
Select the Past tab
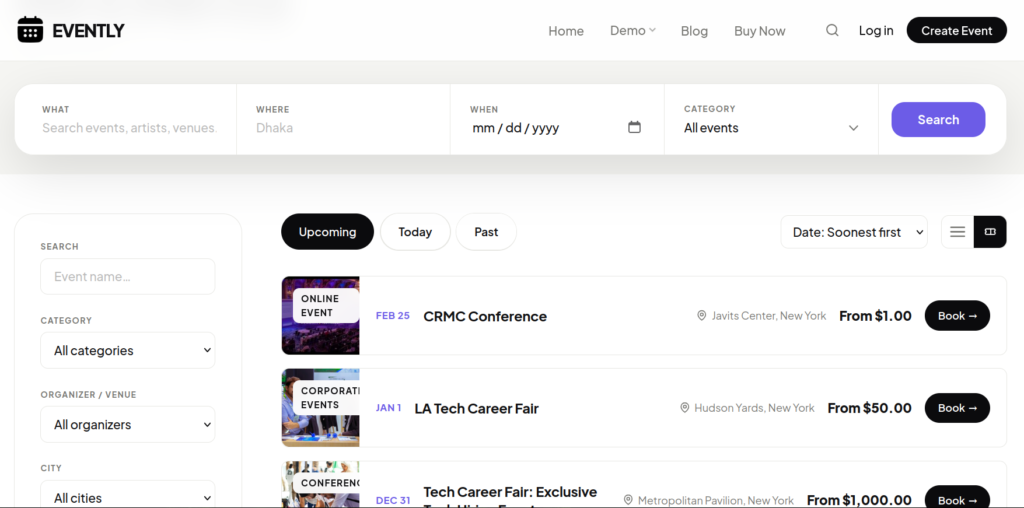pyautogui.click(x=486, y=232)
